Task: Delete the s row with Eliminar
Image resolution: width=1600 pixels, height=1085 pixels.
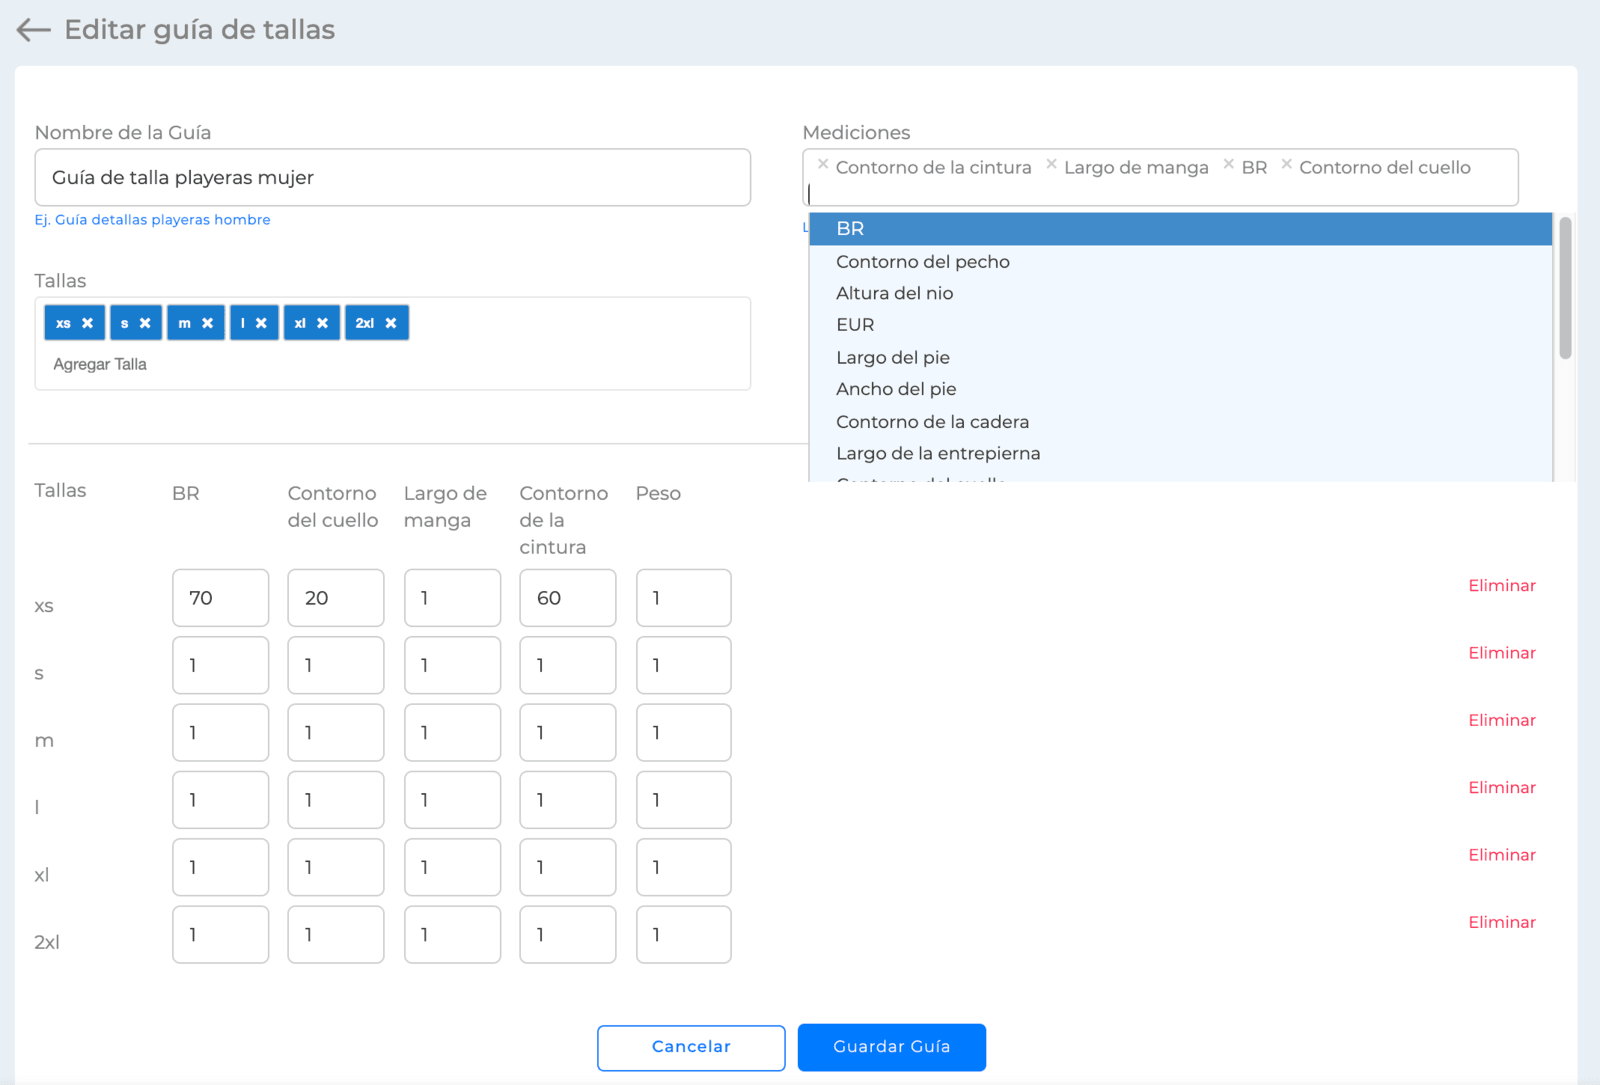Action: [x=1502, y=653]
